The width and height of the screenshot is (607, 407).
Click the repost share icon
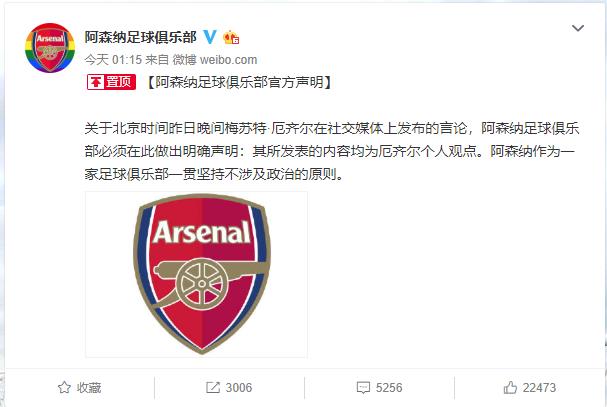tap(213, 387)
